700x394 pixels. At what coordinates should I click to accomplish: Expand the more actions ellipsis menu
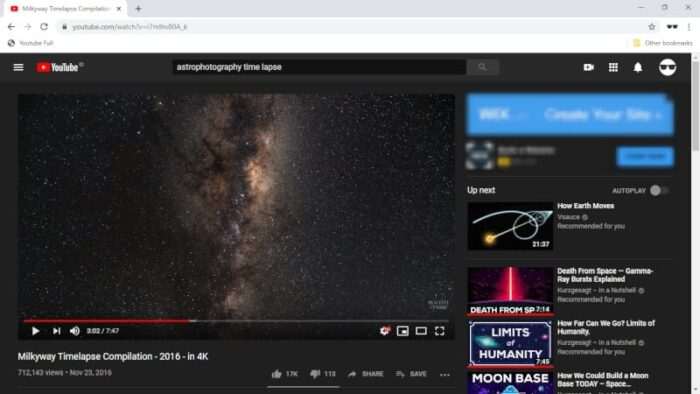445,374
